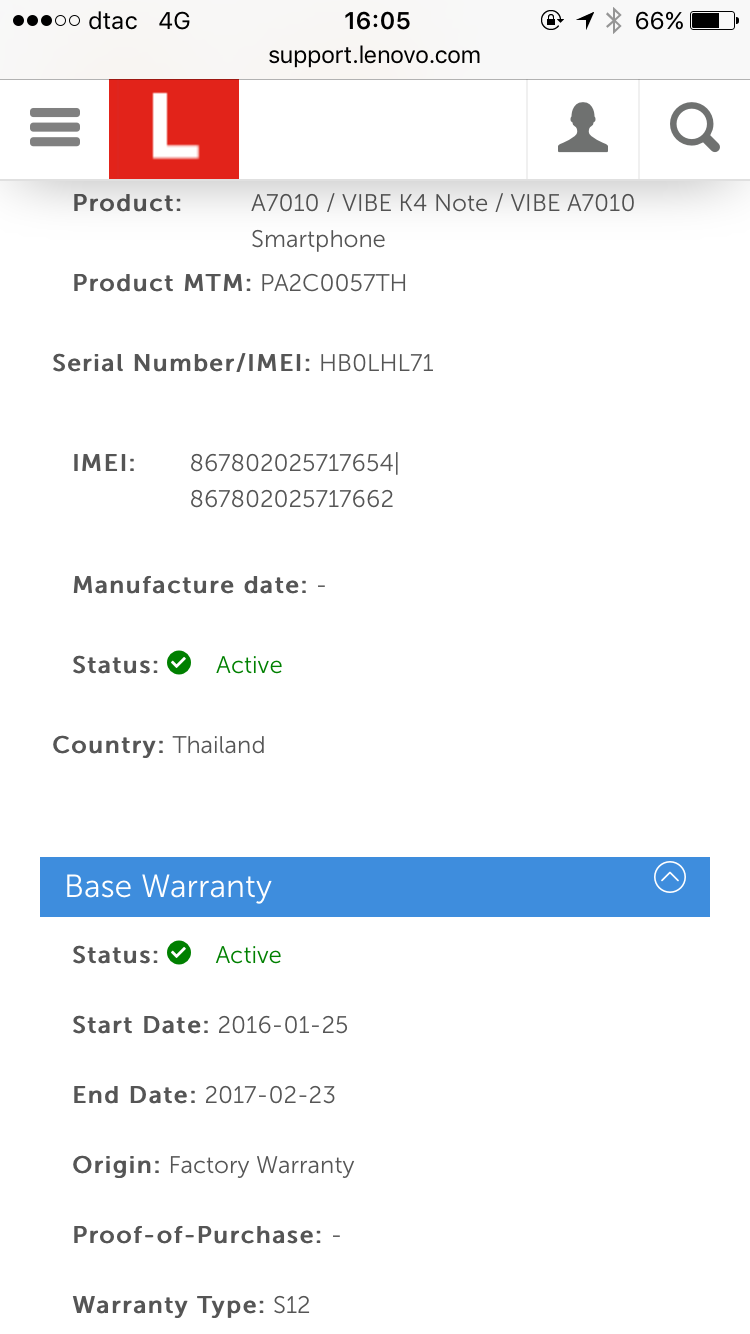Tap the support.lenovo.com address bar
This screenshot has height=1334, width=750.
tap(374, 56)
